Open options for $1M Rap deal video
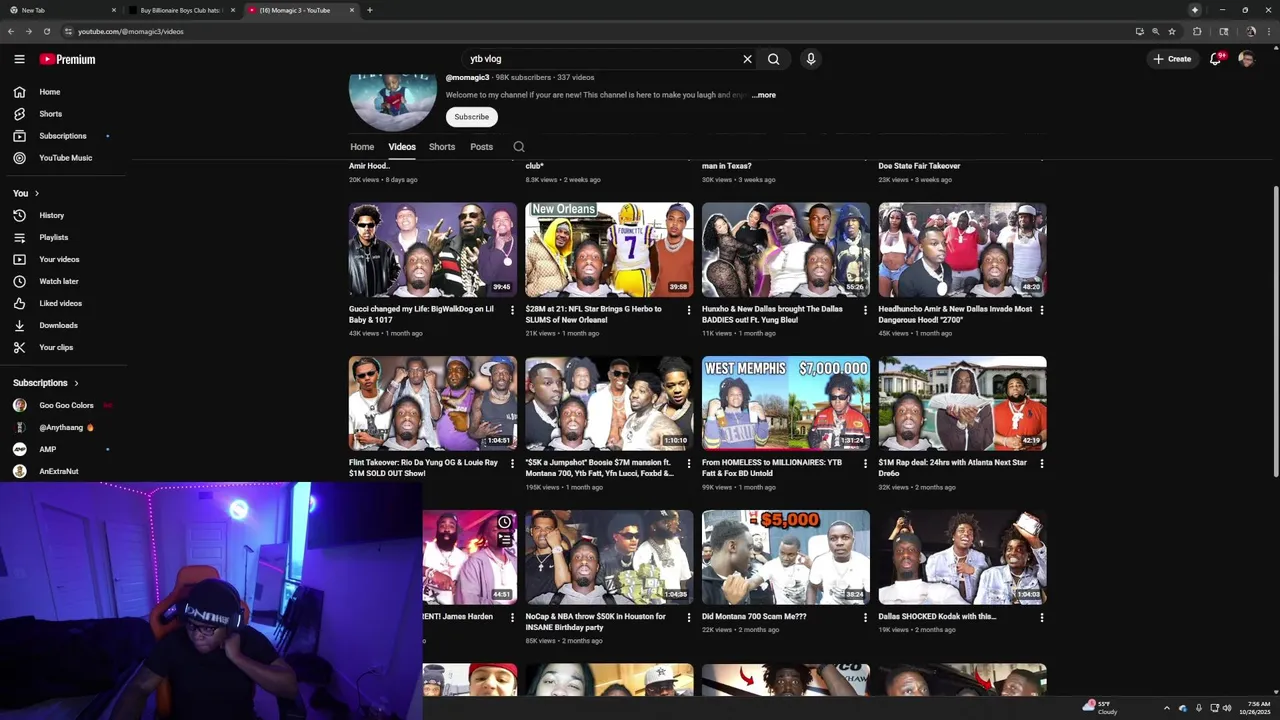This screenshot has width=1280, height=720. pyautogui.click(x=1042, y=464)
